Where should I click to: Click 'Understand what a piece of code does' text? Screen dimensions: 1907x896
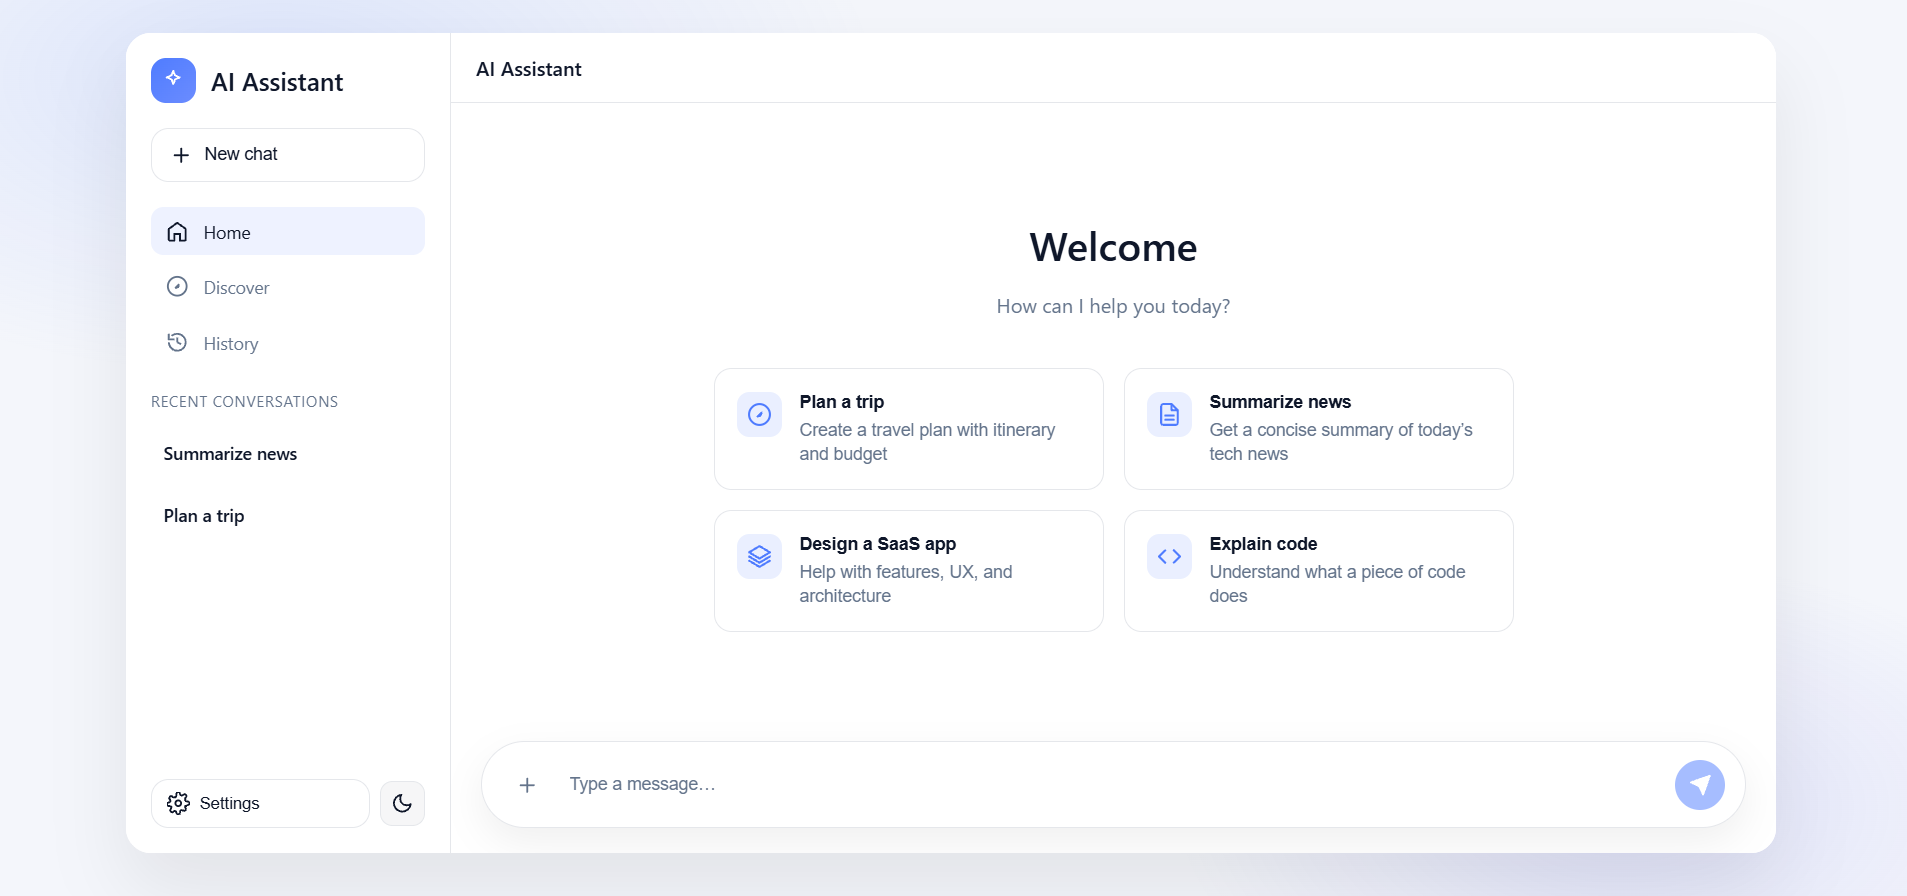1337,583
